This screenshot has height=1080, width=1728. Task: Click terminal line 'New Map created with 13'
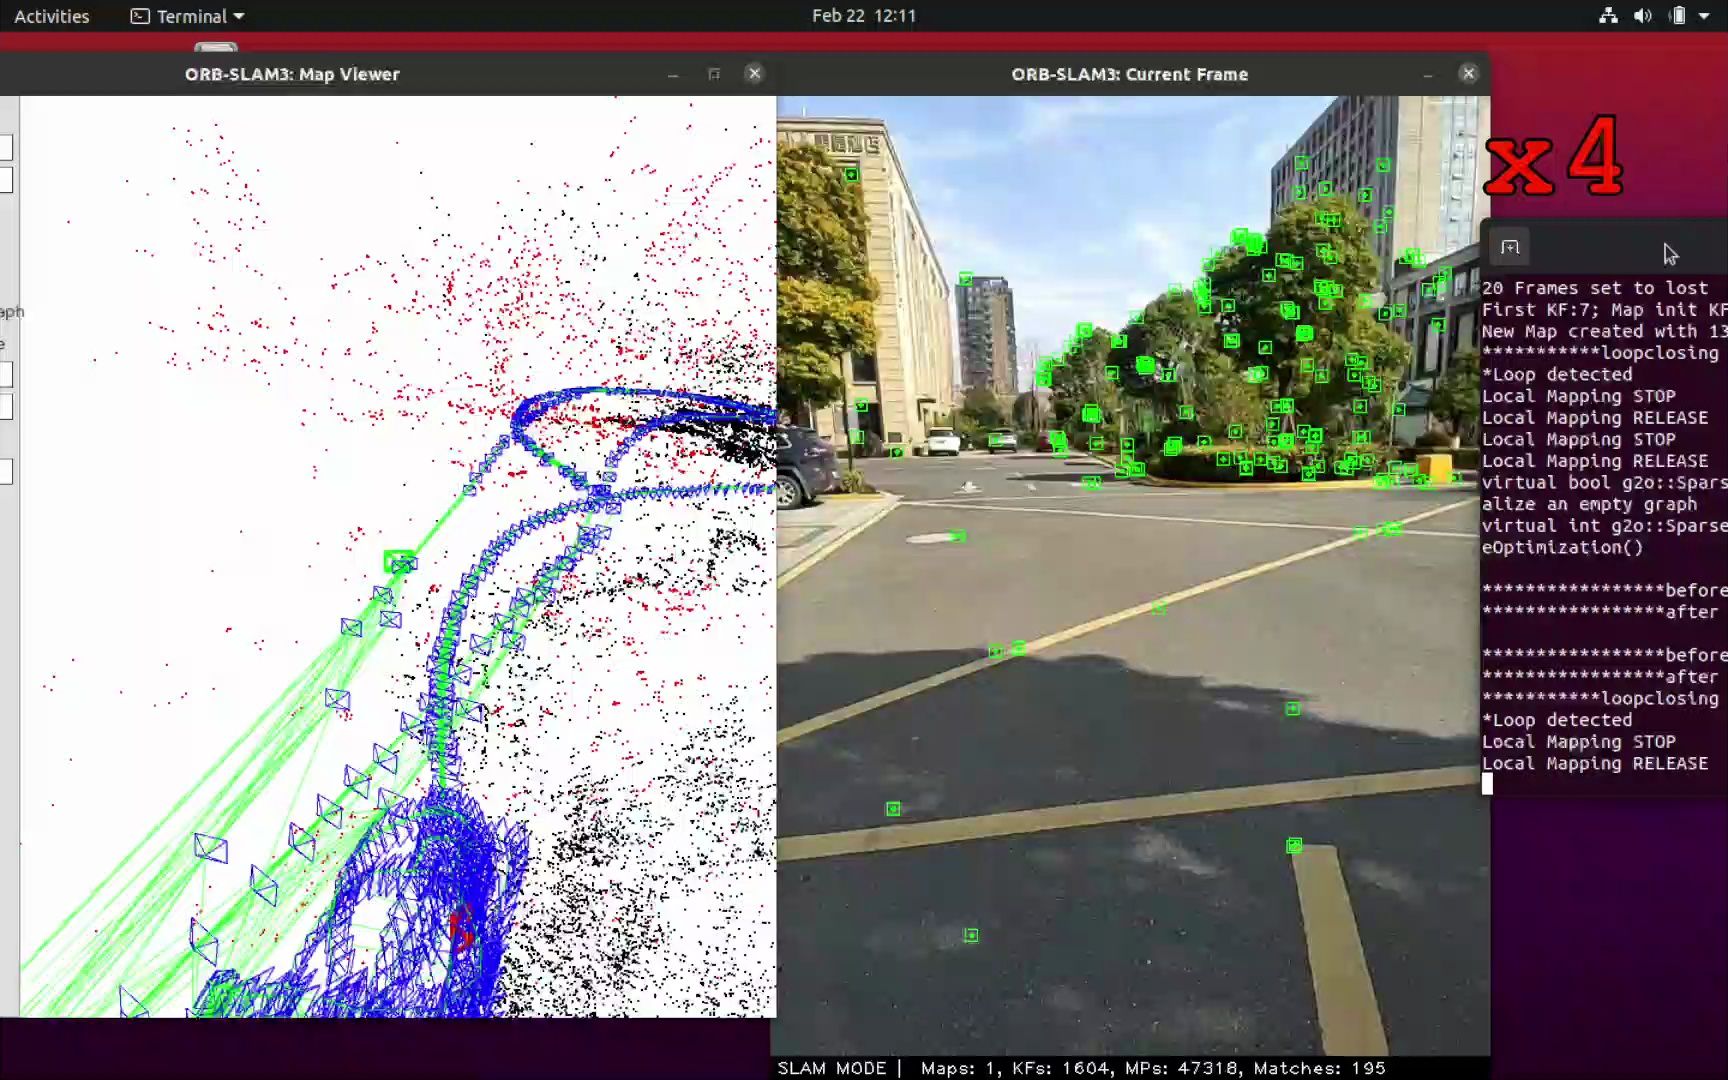tap(1604, 331)
